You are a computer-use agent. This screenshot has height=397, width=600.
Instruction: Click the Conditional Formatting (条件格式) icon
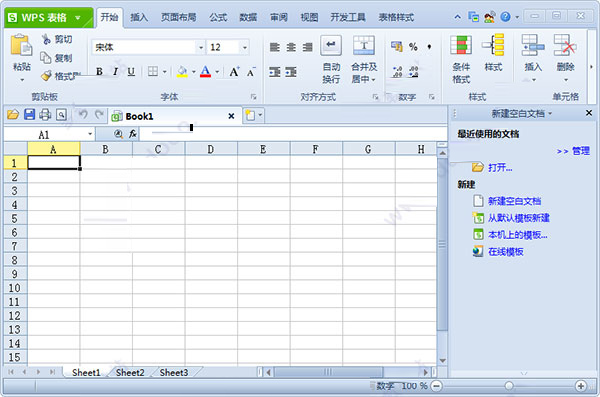(461, 45)
